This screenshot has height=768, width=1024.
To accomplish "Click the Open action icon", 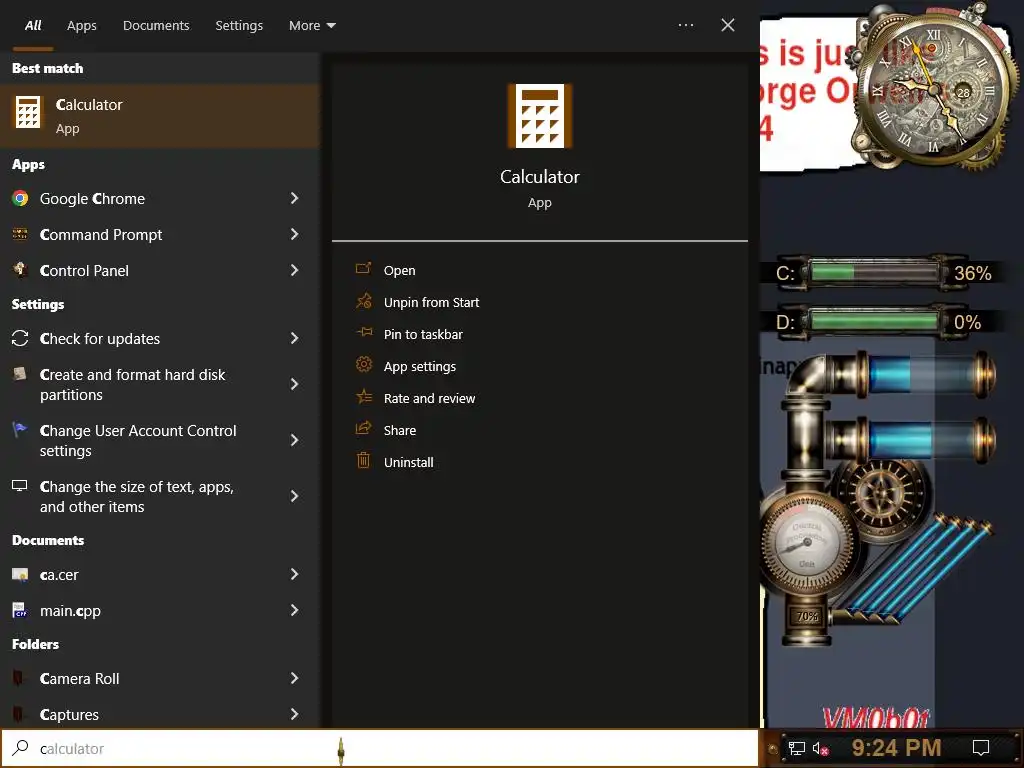I will [364, 268].
